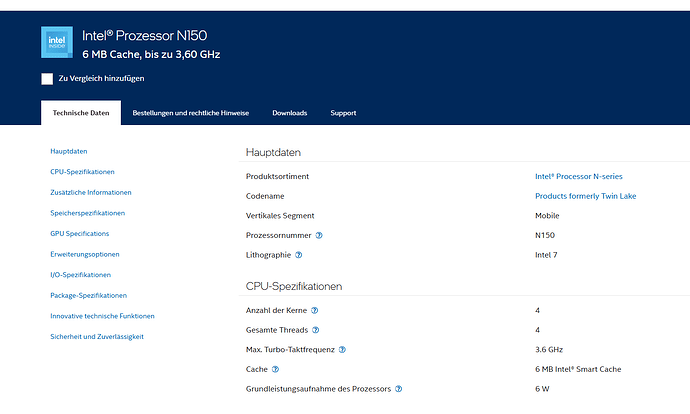Show info for Max. Turbo-Taktfrequenz
Screen dimensions: 690x414
click(342, 350)
